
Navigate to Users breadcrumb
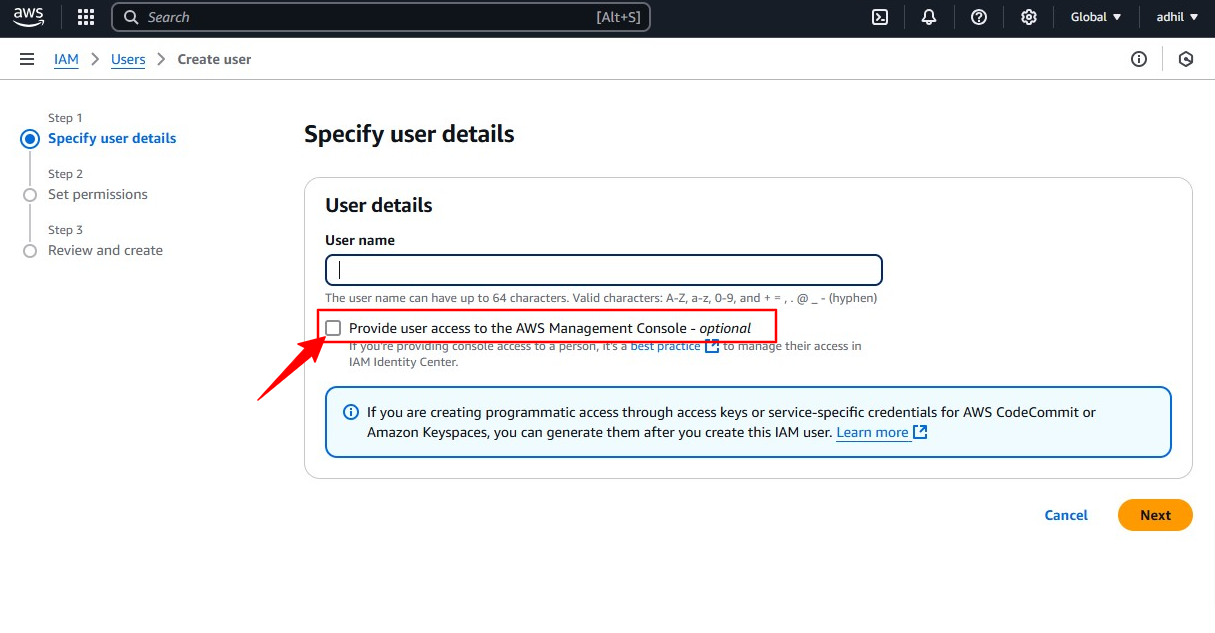(x=128, y=59)
